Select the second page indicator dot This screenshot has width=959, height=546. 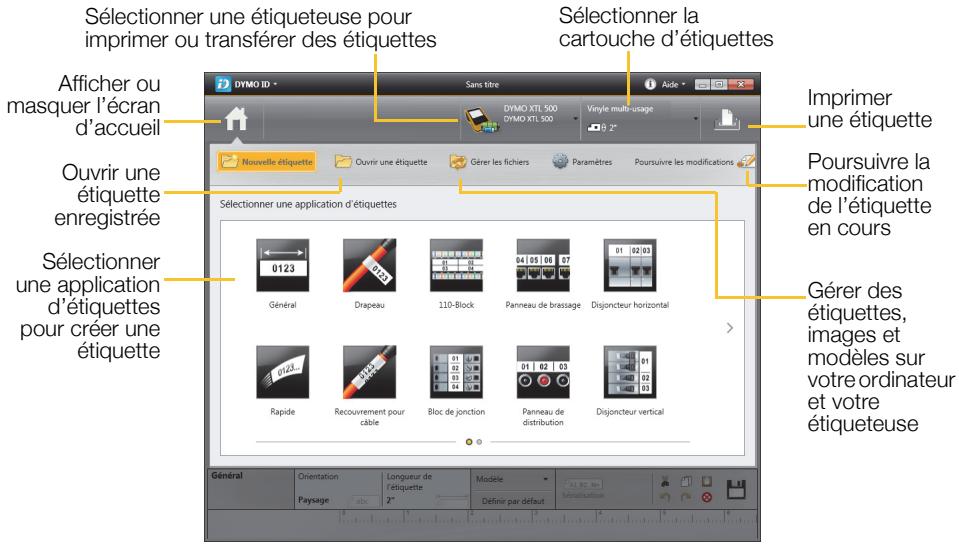(x=479, y=441)
